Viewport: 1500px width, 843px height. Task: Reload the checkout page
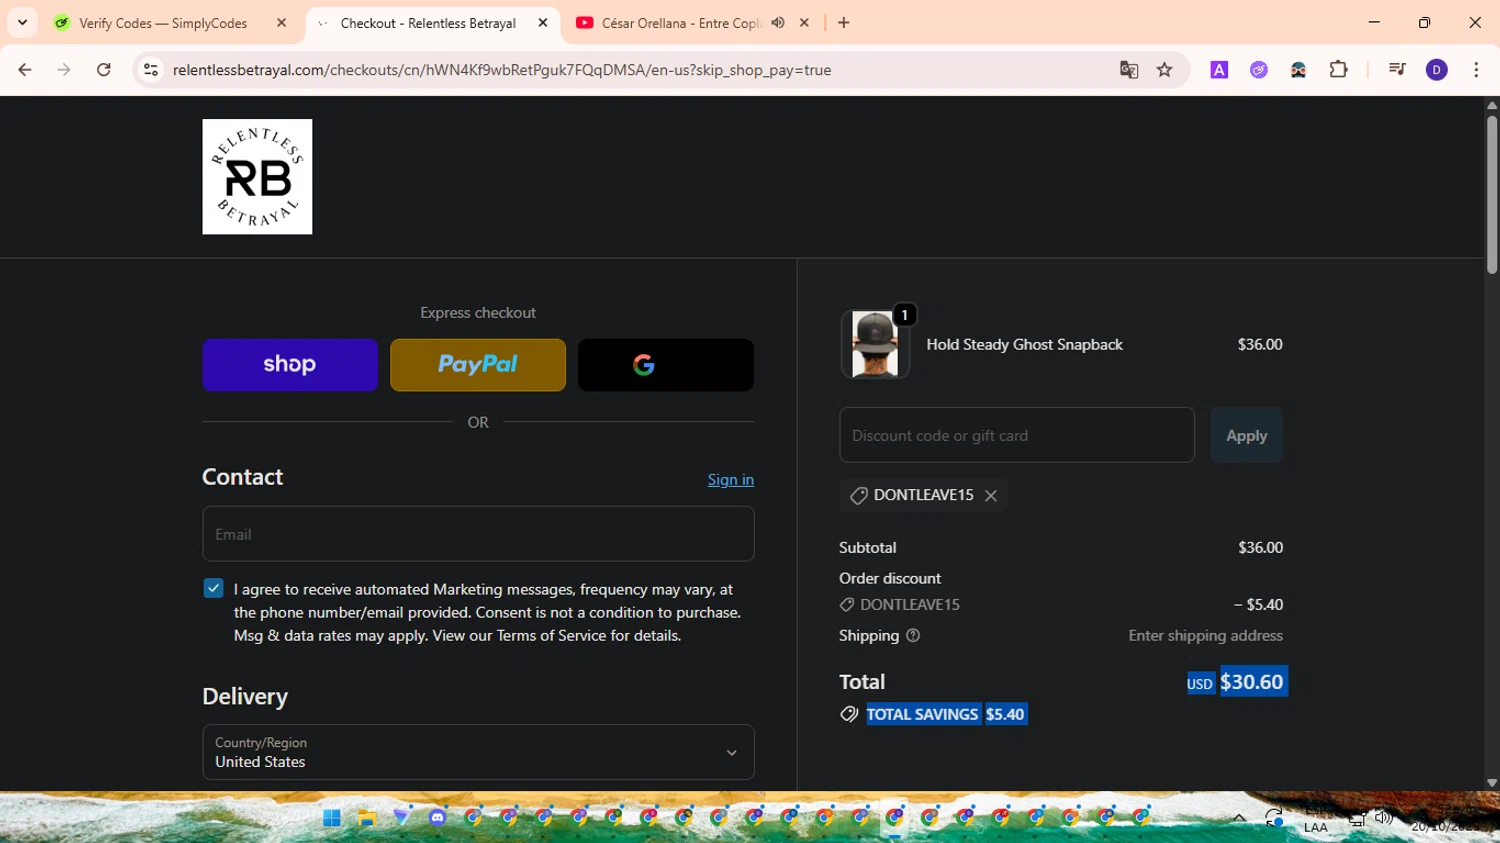click(104, 70)
